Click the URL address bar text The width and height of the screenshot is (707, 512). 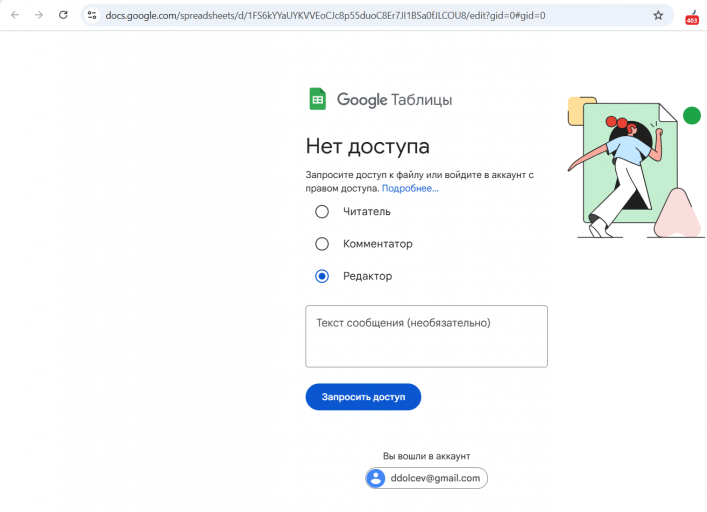click(x=325, y=15)
